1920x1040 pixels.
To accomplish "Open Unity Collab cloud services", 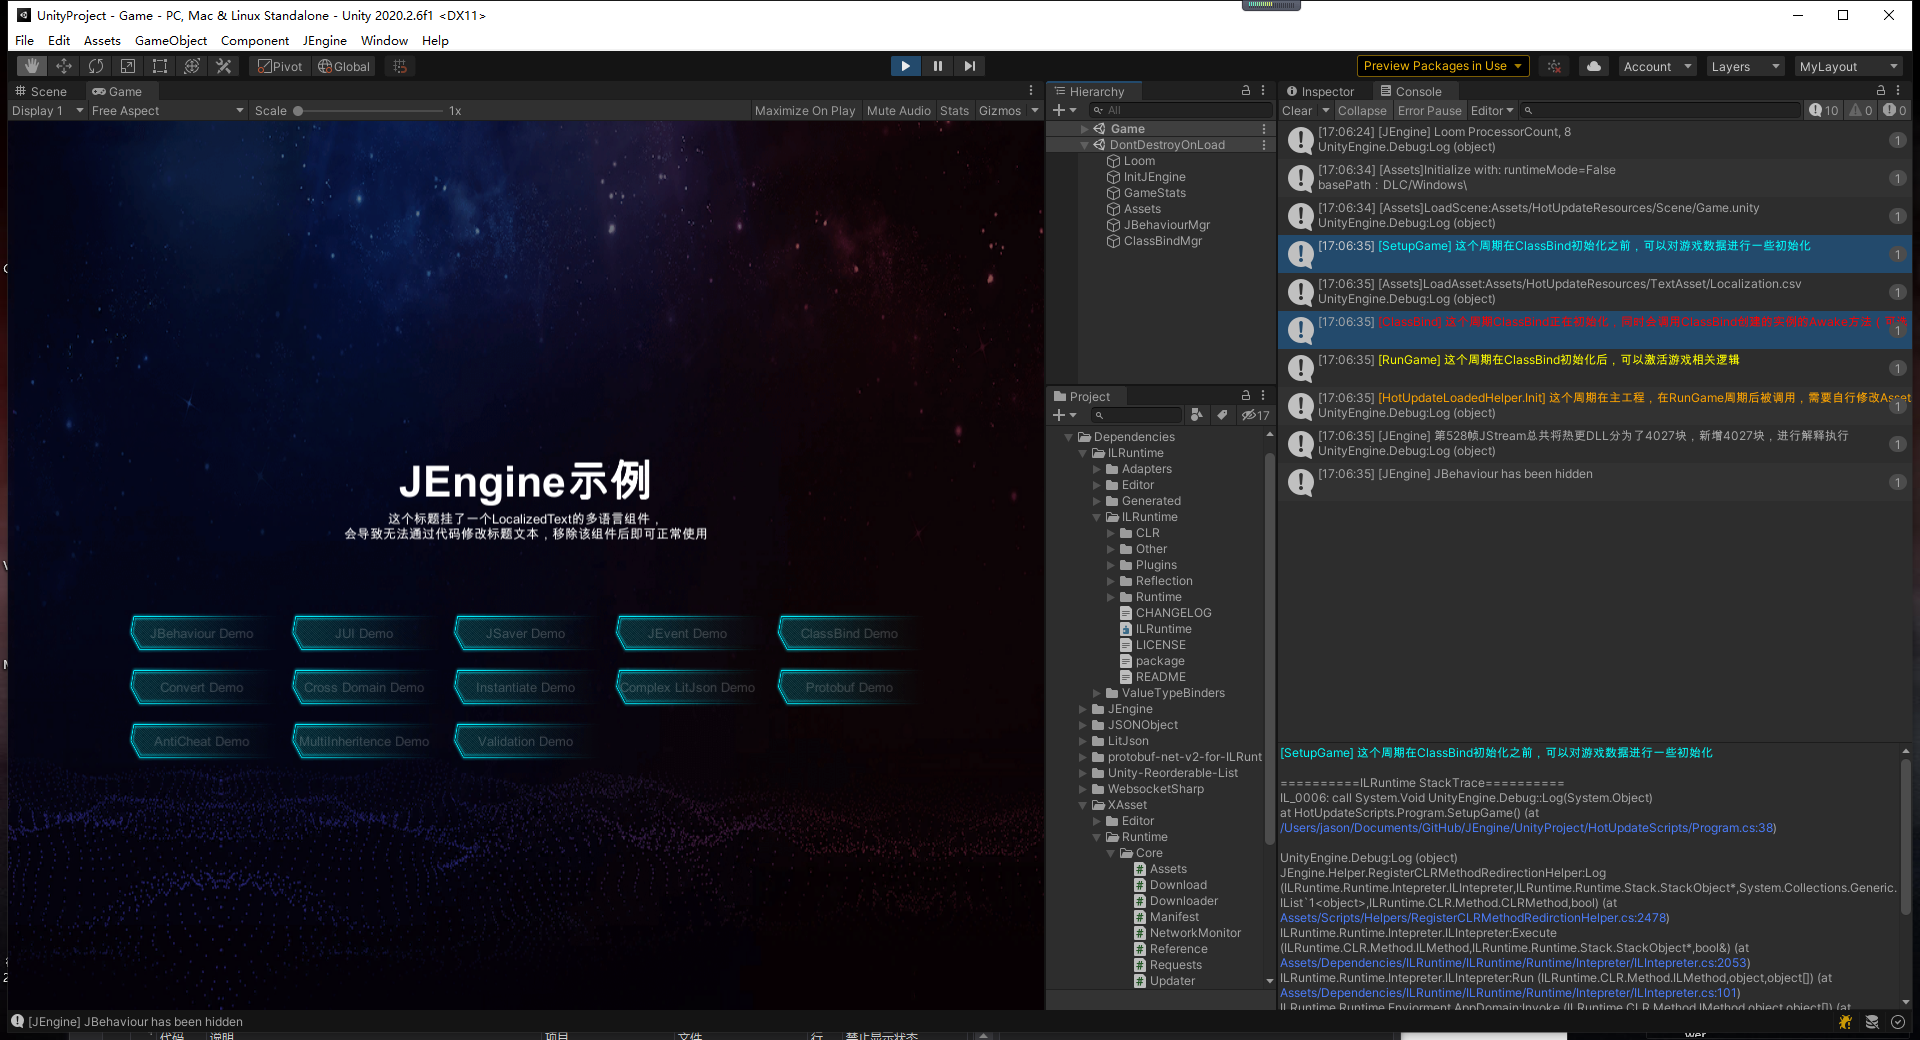I will tap(1593, 66).
